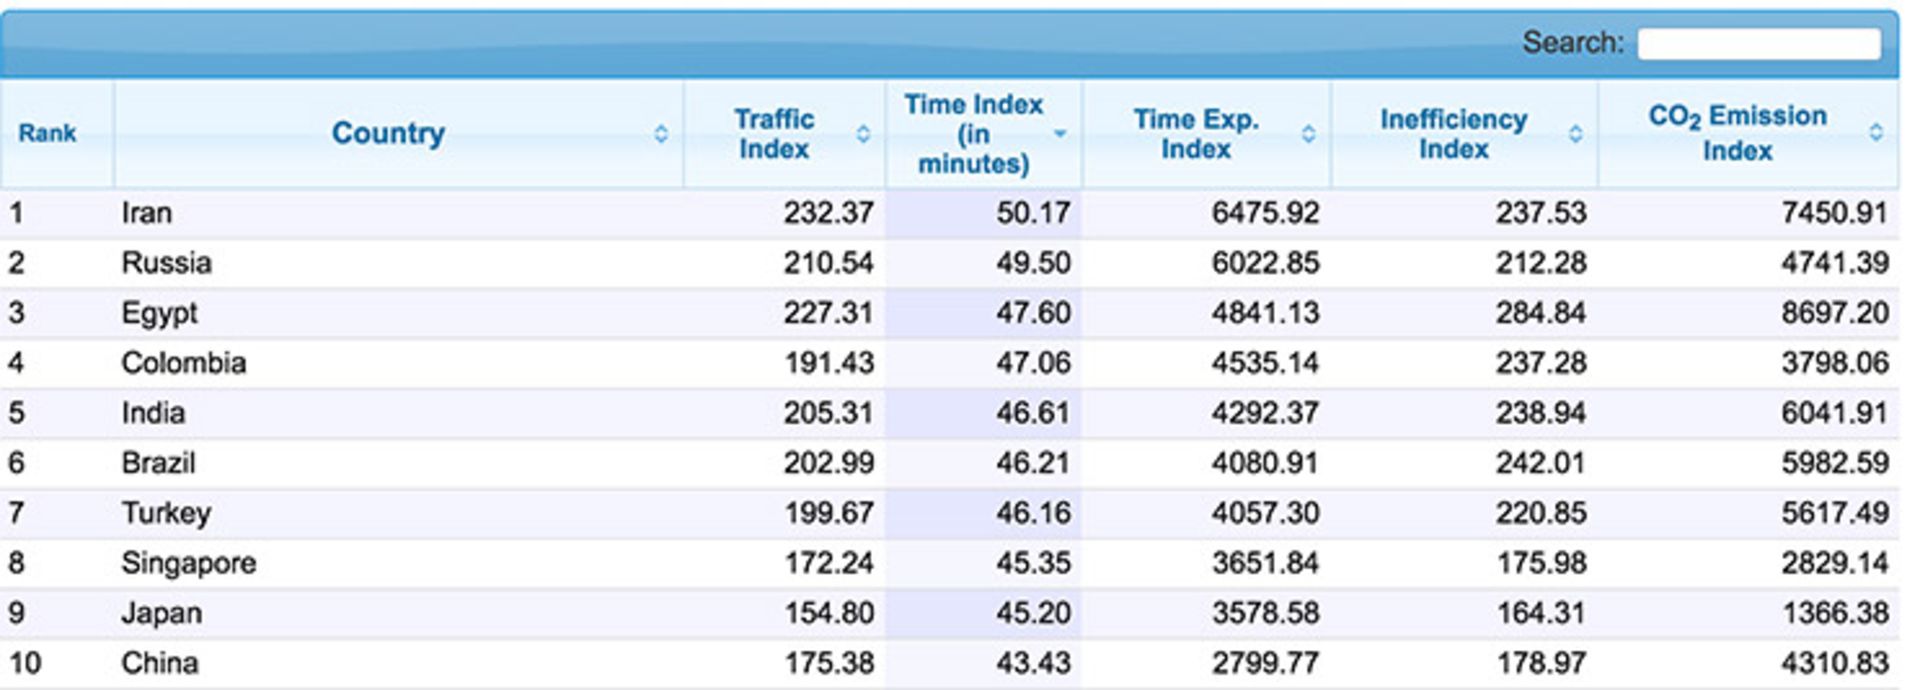
Task: Select the Colombia table row
Action: pyautogui.click(x=184, y=363)
